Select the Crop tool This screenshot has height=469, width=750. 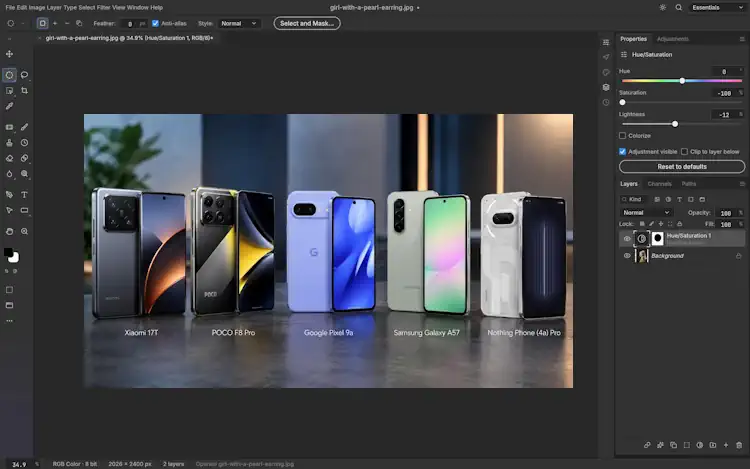(24, 91)
